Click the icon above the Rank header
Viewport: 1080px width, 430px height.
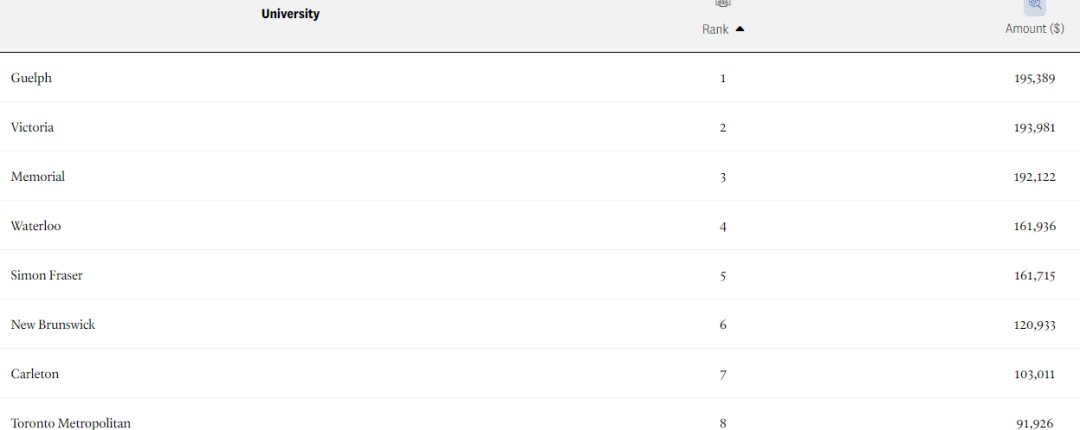[x=722, y=3]
